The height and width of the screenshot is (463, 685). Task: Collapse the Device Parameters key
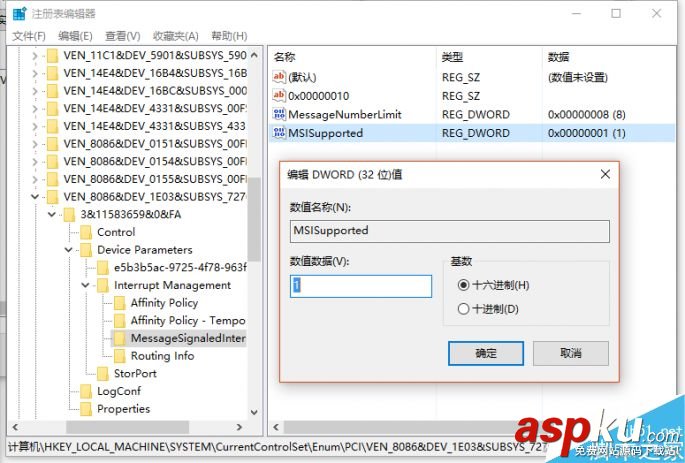[x=69, y=250]
